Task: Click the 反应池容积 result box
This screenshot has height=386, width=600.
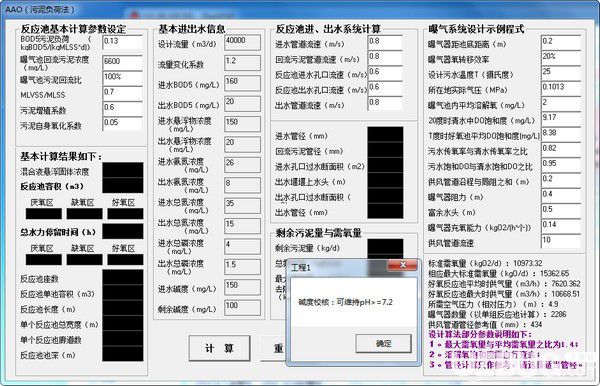Action: (123, 185)
